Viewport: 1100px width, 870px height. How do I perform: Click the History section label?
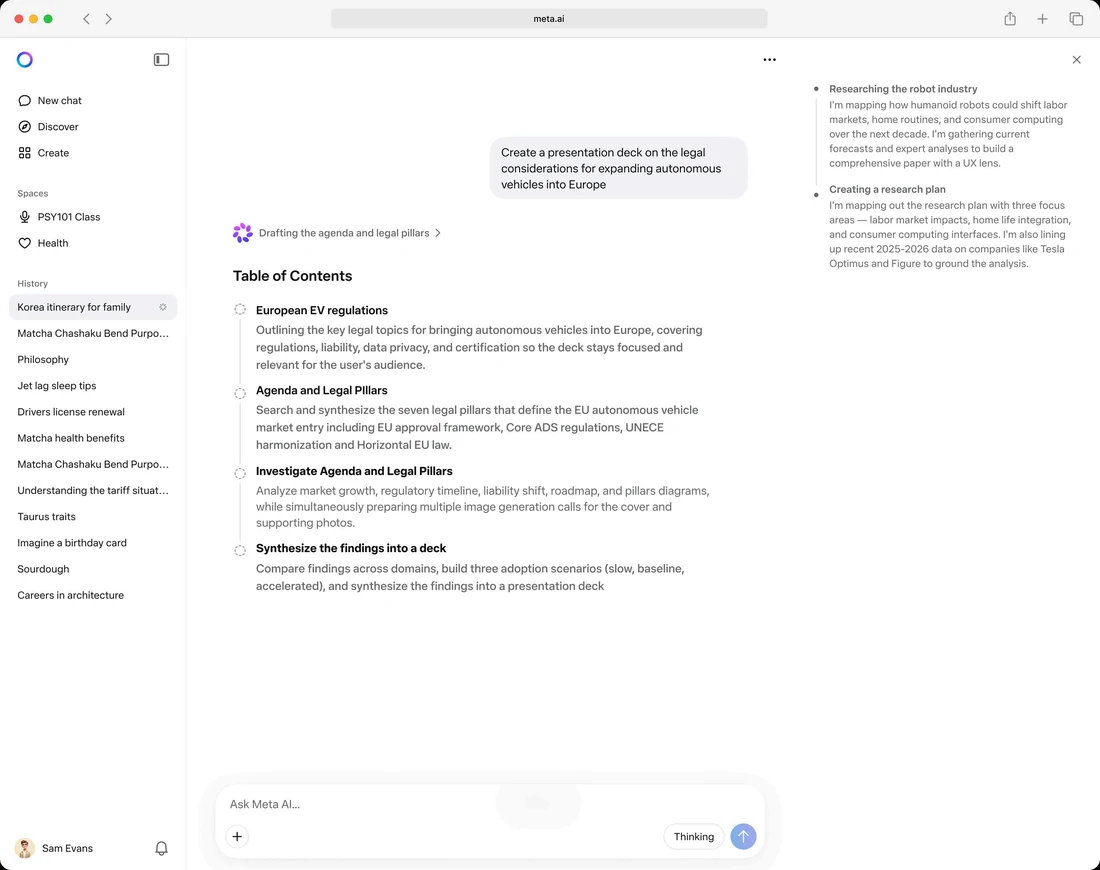(32, 283)
